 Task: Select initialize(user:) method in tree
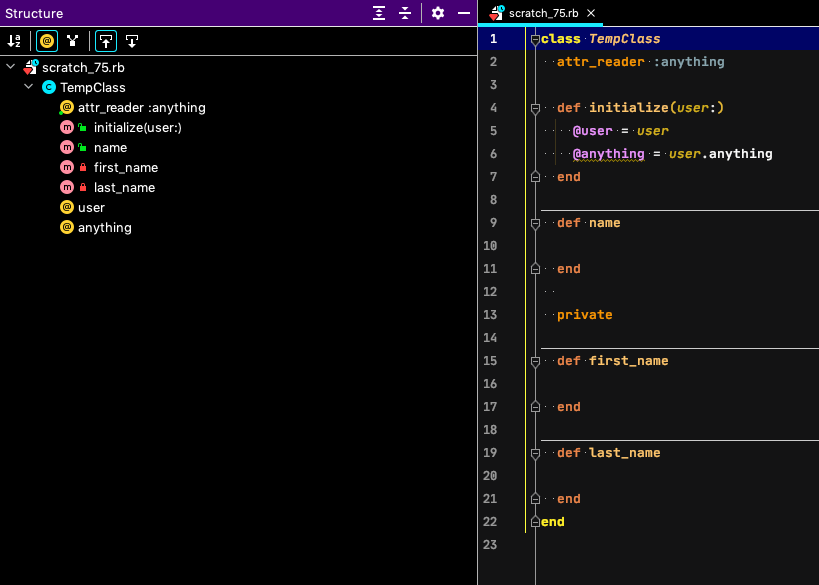click(137, 127)
